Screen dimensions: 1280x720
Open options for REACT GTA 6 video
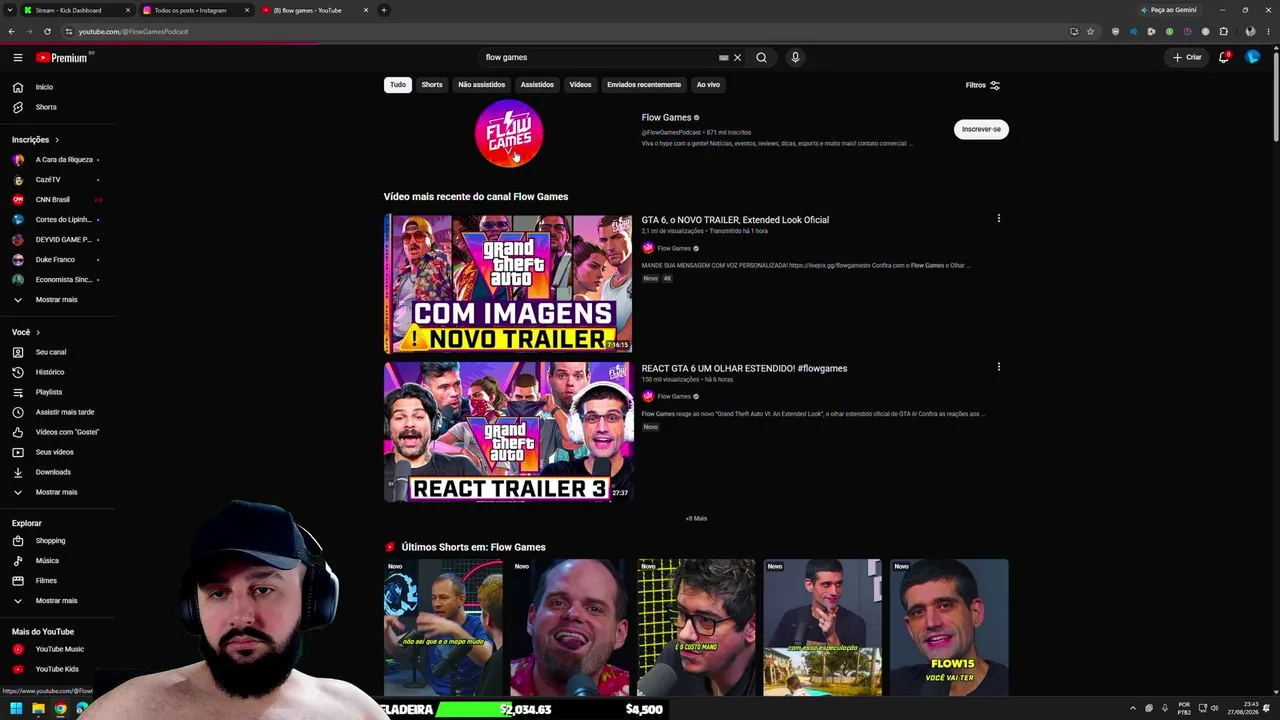click(x=998, y=367)
